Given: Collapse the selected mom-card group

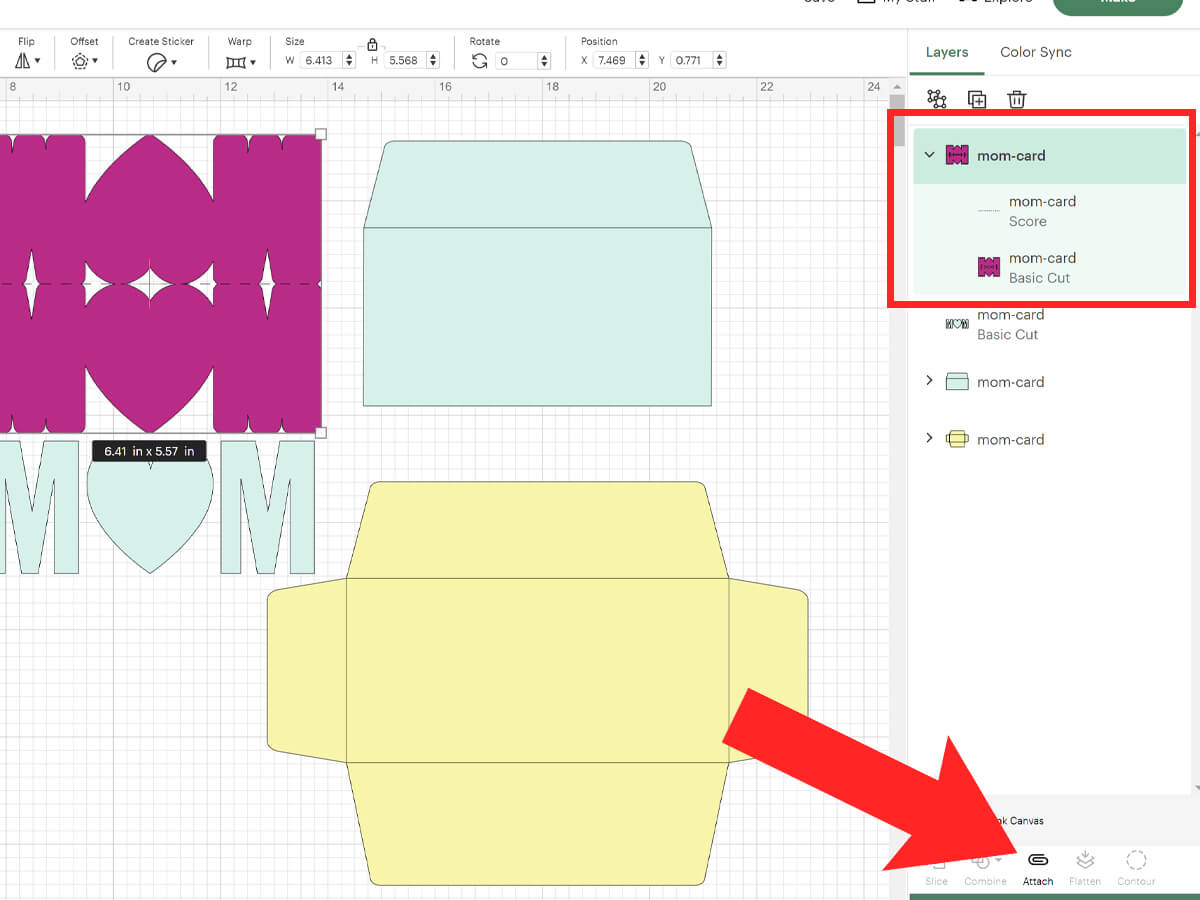Looking at the screenshot, I should (930, 155).
